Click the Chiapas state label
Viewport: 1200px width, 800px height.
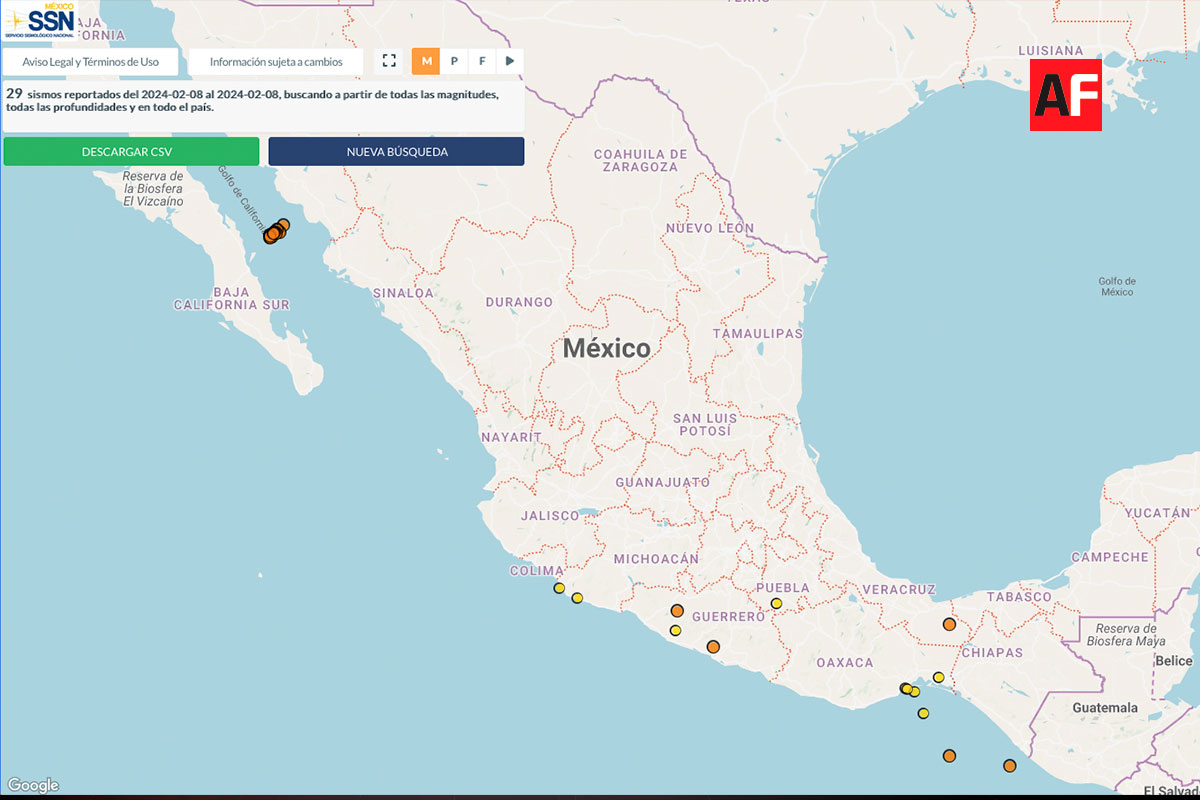coord(992,652)
